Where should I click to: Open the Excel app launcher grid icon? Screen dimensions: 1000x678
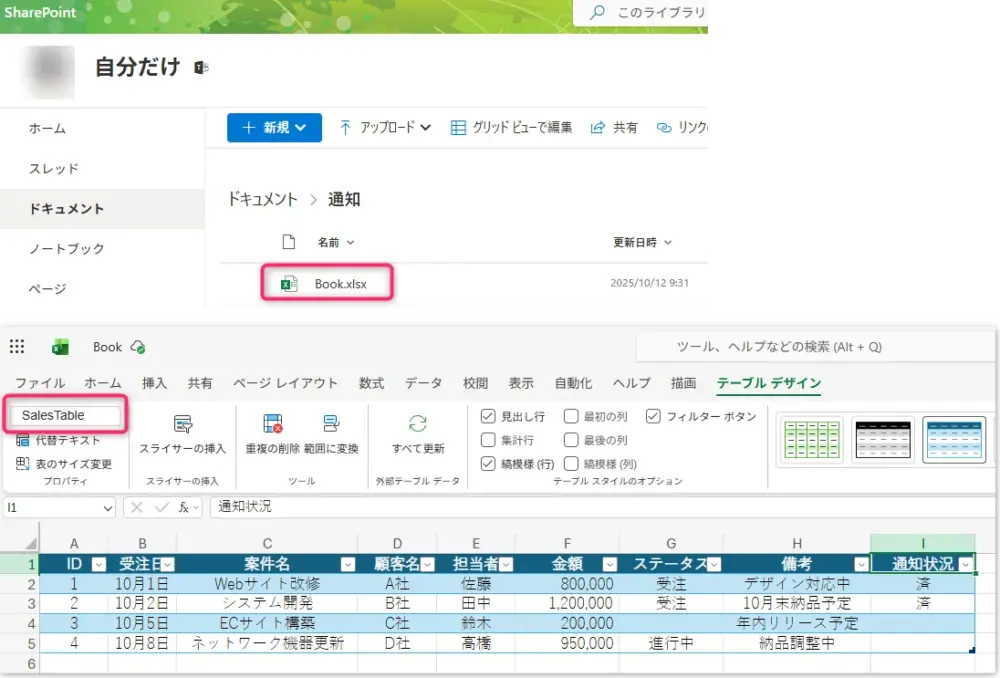17,347
